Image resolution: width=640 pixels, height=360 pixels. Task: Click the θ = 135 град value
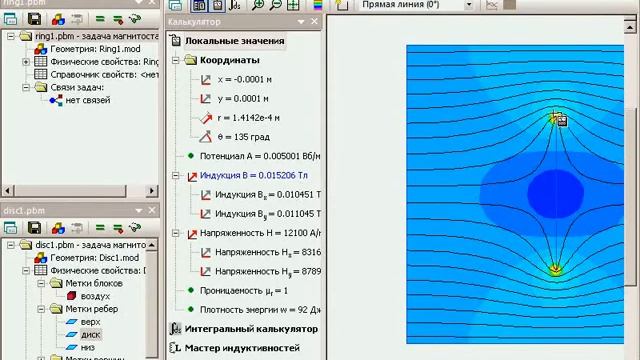244,137
